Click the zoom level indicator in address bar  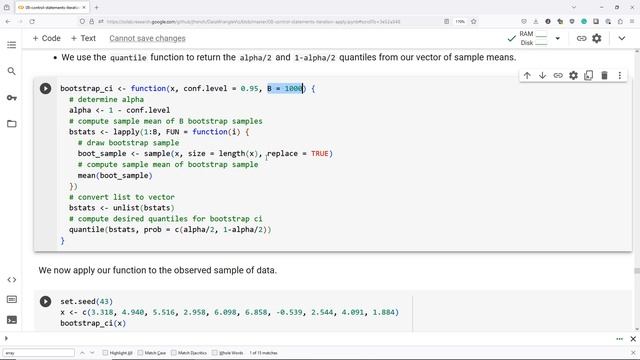click(460, 21)
